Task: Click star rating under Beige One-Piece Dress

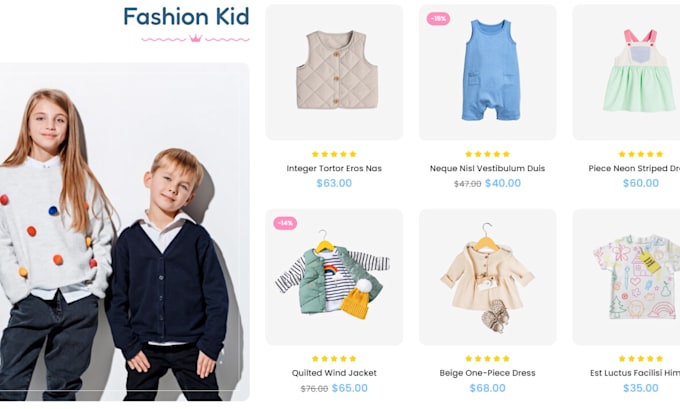Action: click(487, 359)
